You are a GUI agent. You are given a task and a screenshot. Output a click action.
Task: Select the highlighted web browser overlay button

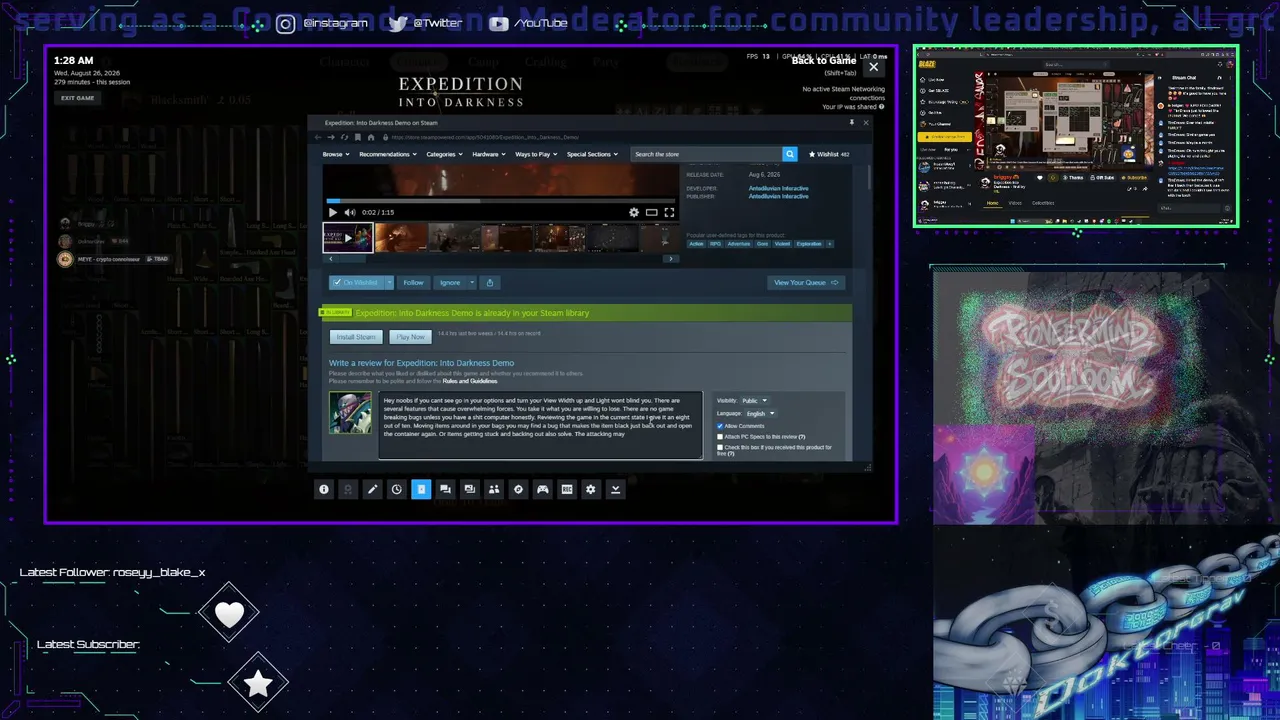coord(421,489)
